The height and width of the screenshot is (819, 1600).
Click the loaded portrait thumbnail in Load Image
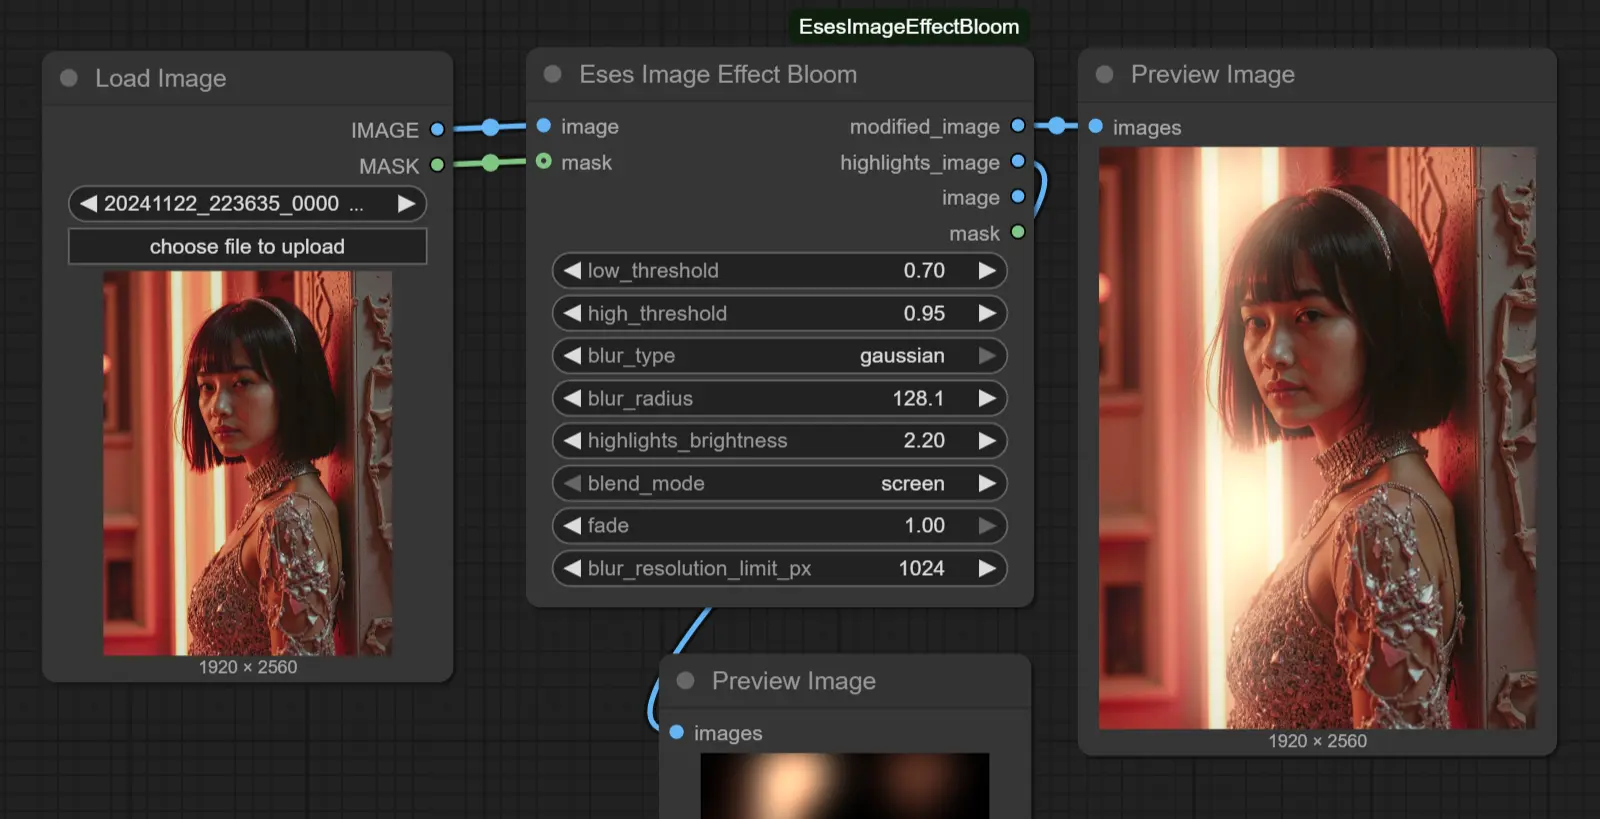[x=247, y=463]
